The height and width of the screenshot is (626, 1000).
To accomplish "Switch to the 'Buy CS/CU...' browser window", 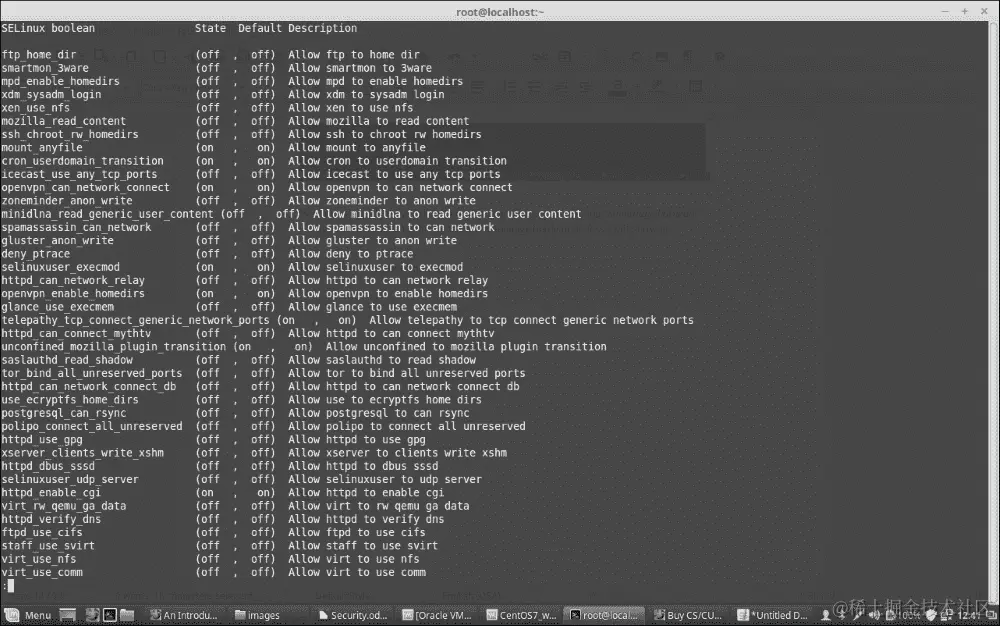I will tap(688, 615).
